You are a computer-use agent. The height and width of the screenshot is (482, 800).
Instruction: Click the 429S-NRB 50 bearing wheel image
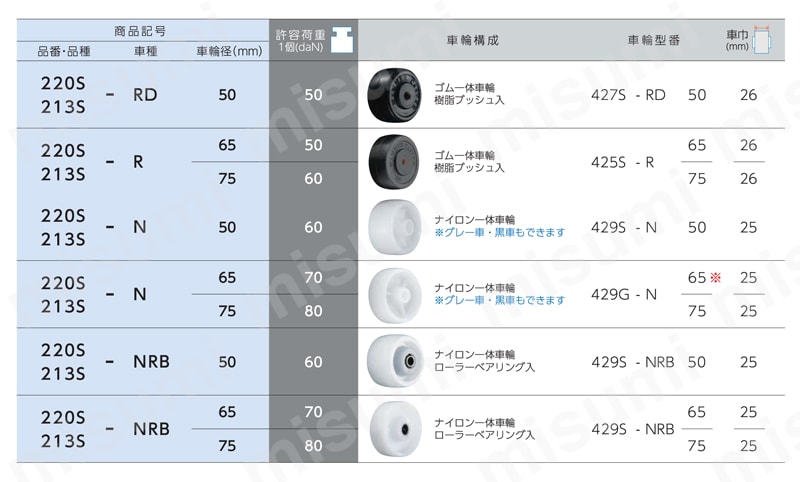point(395,361)
